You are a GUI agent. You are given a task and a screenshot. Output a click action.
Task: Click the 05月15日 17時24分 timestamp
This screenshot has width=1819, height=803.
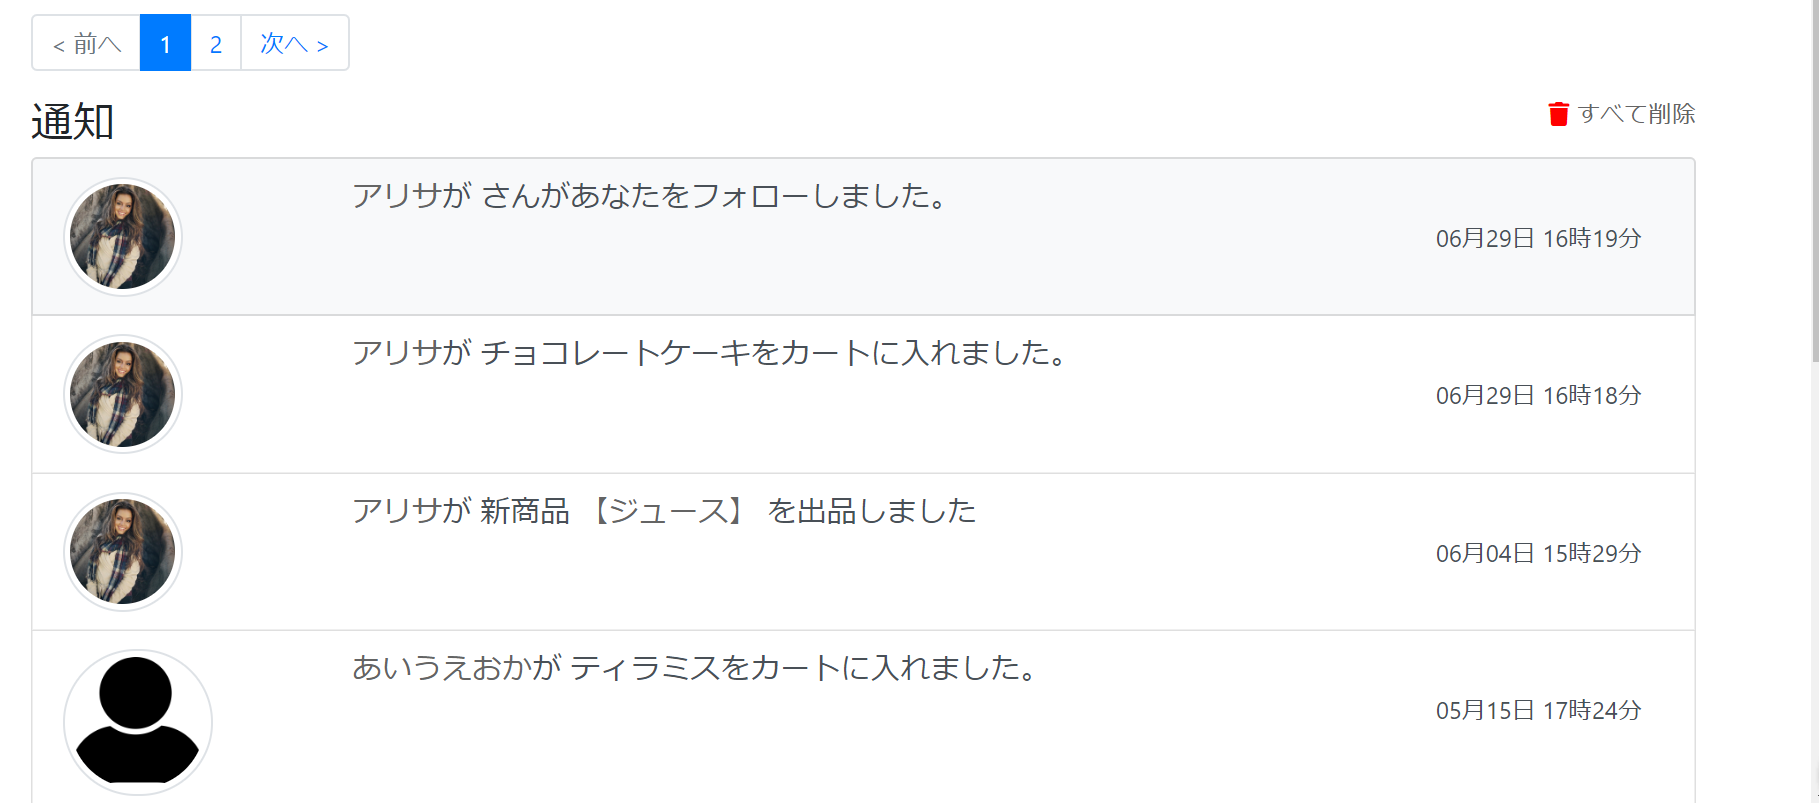[1537, 710]
